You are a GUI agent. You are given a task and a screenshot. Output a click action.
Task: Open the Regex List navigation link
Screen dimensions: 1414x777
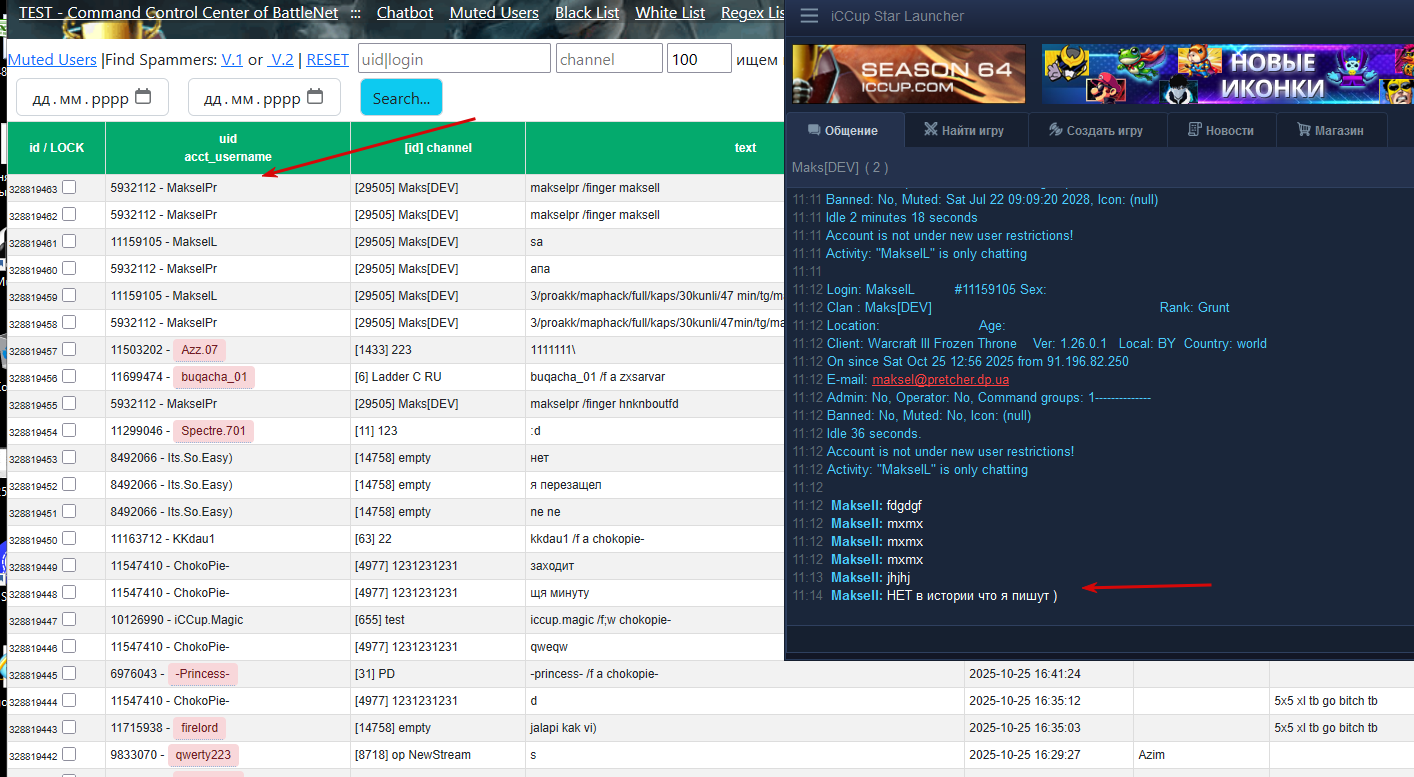click(753, 13)
